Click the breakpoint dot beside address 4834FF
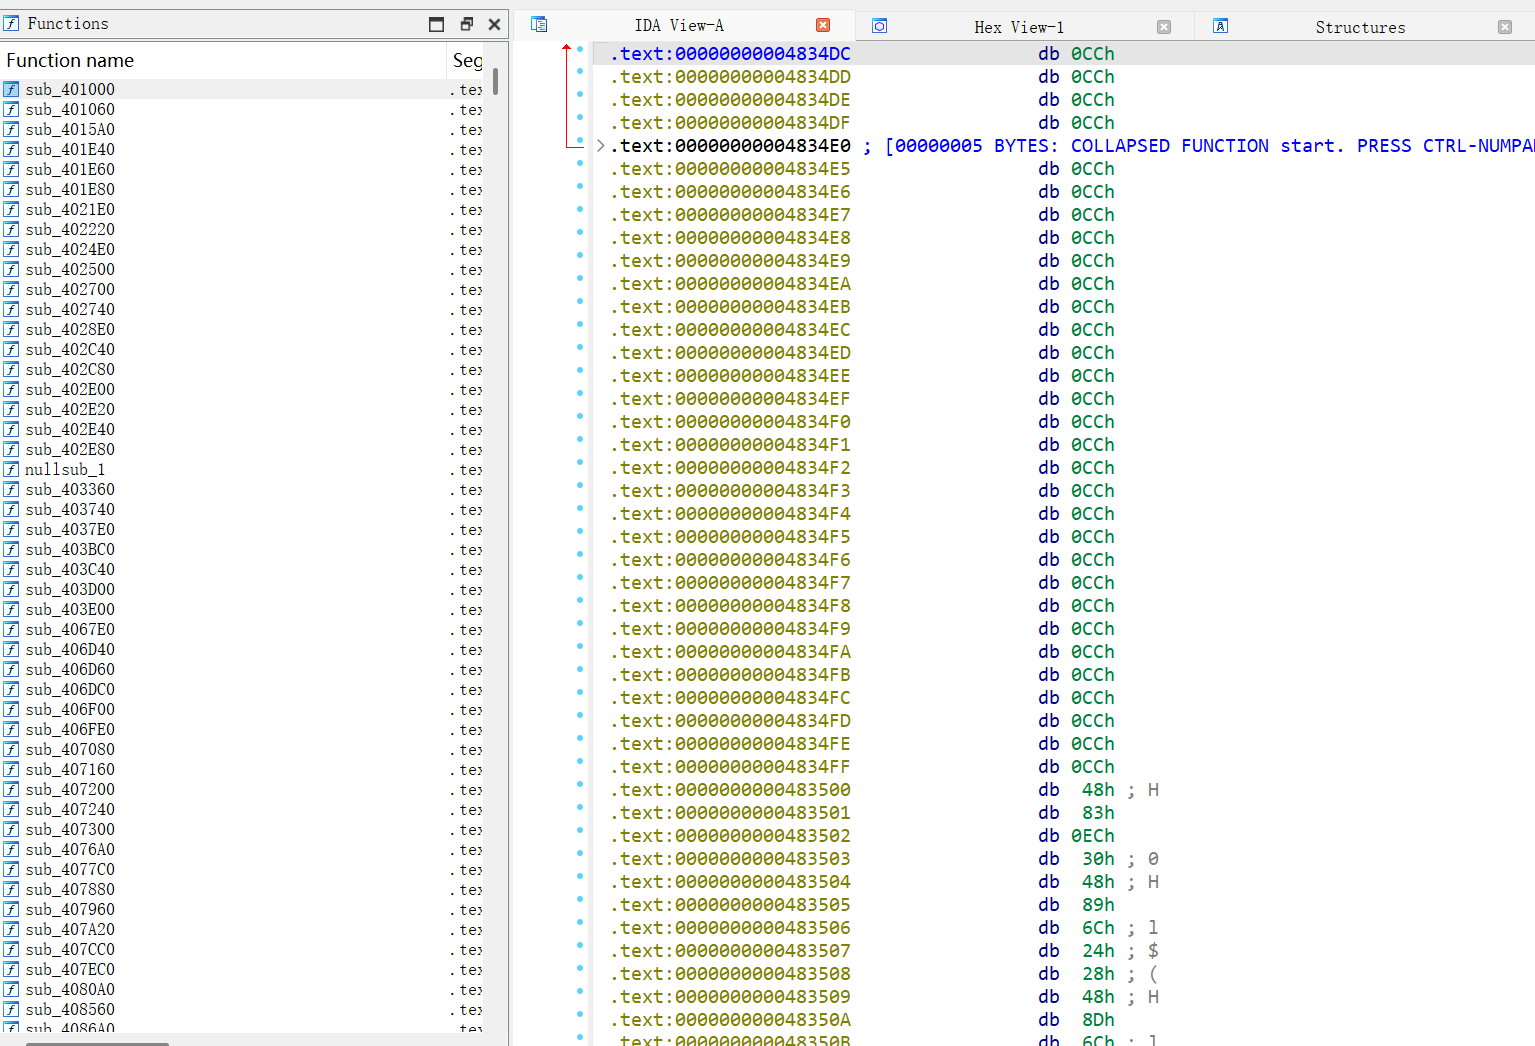This screenshot has height=1046, width=1535. point(580,762)
